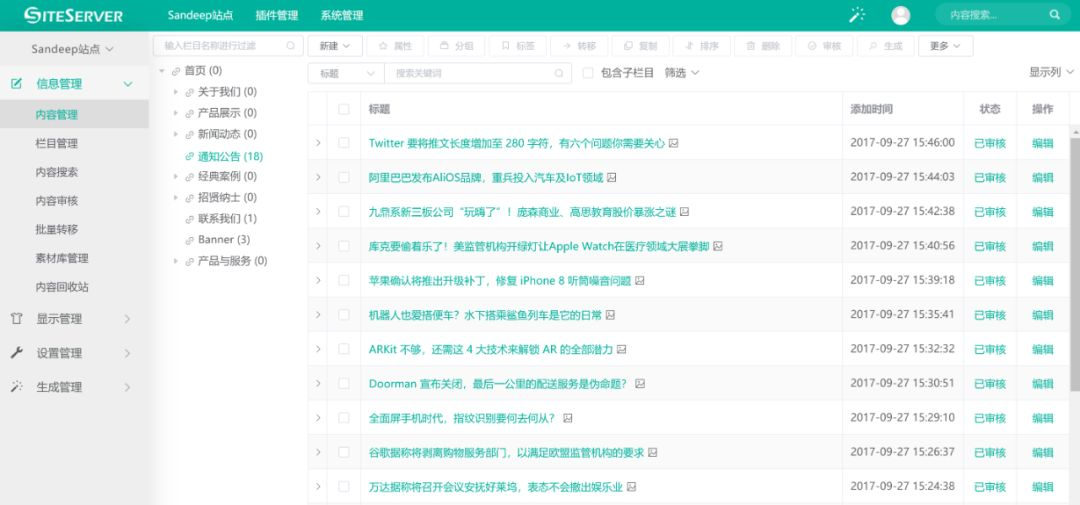Click the 排序 toolbar button
The image size is (1080, 505).
click(x=701, y=45)
